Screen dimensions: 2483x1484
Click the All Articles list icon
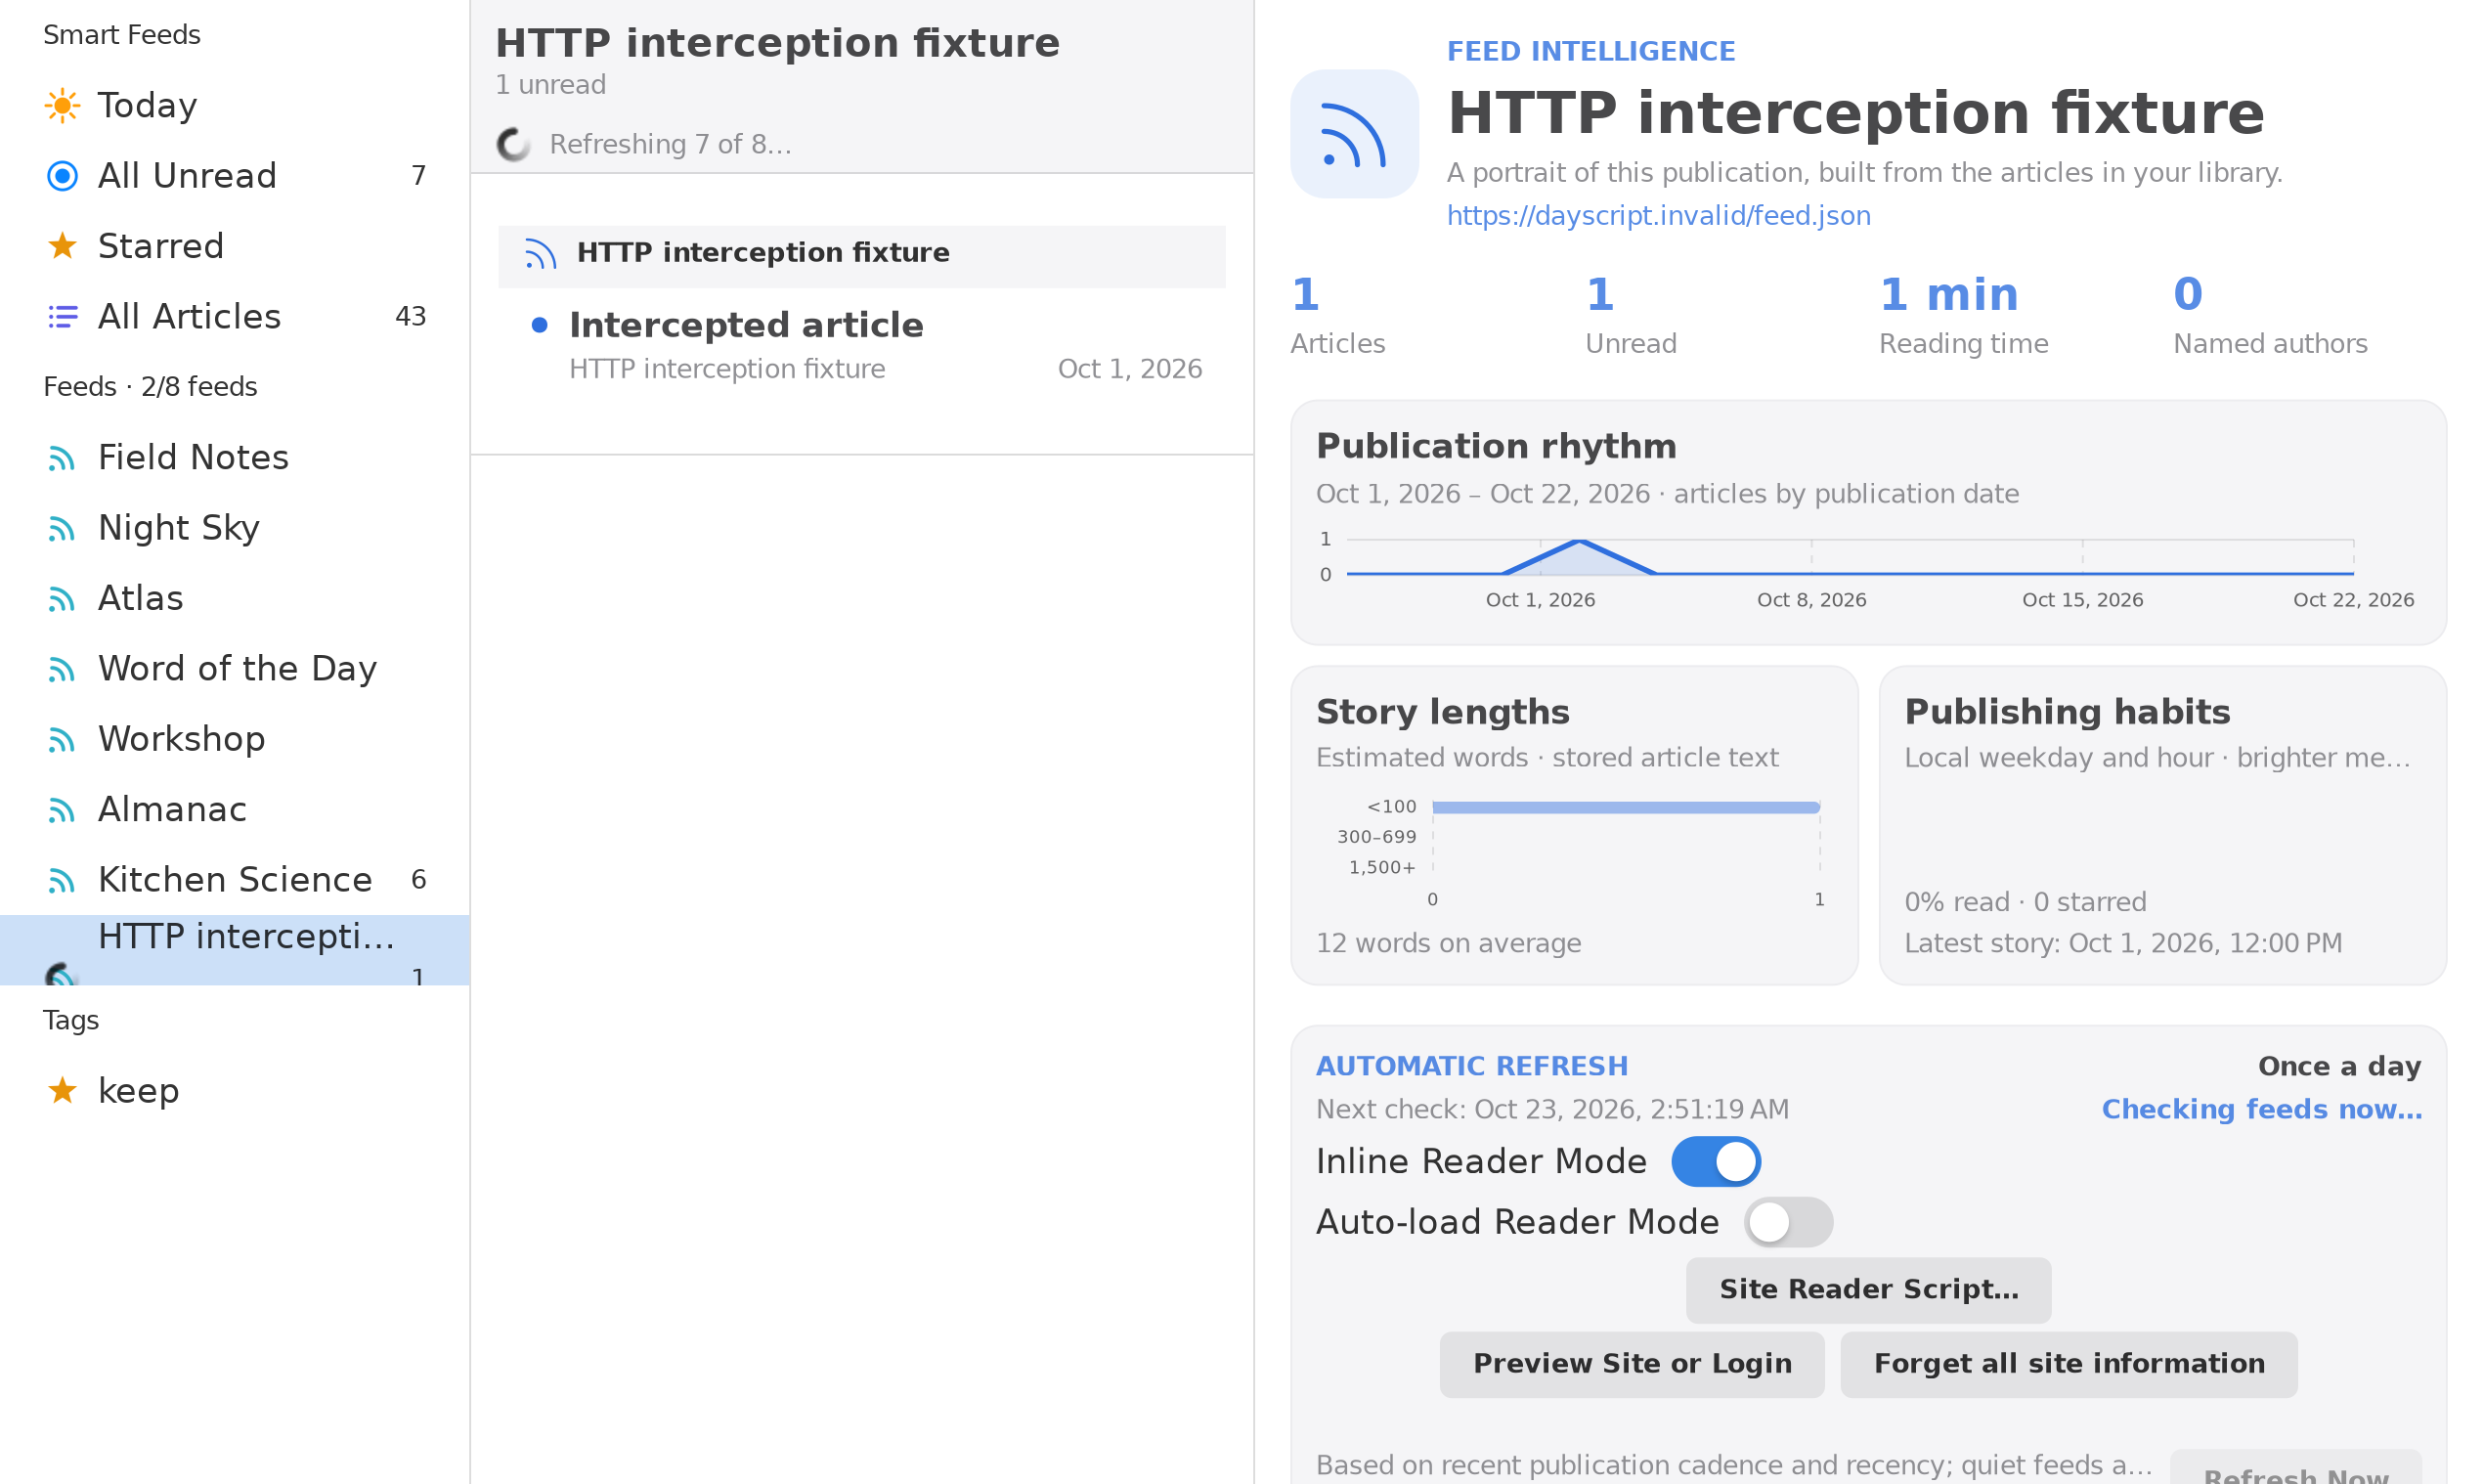point(62,317)
